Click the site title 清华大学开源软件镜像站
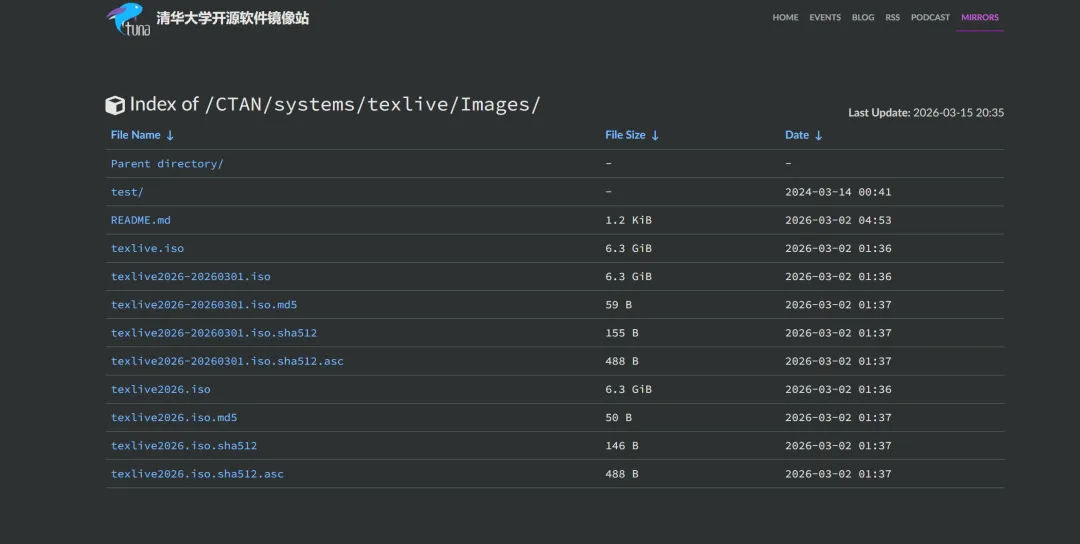 coord(232,18)
